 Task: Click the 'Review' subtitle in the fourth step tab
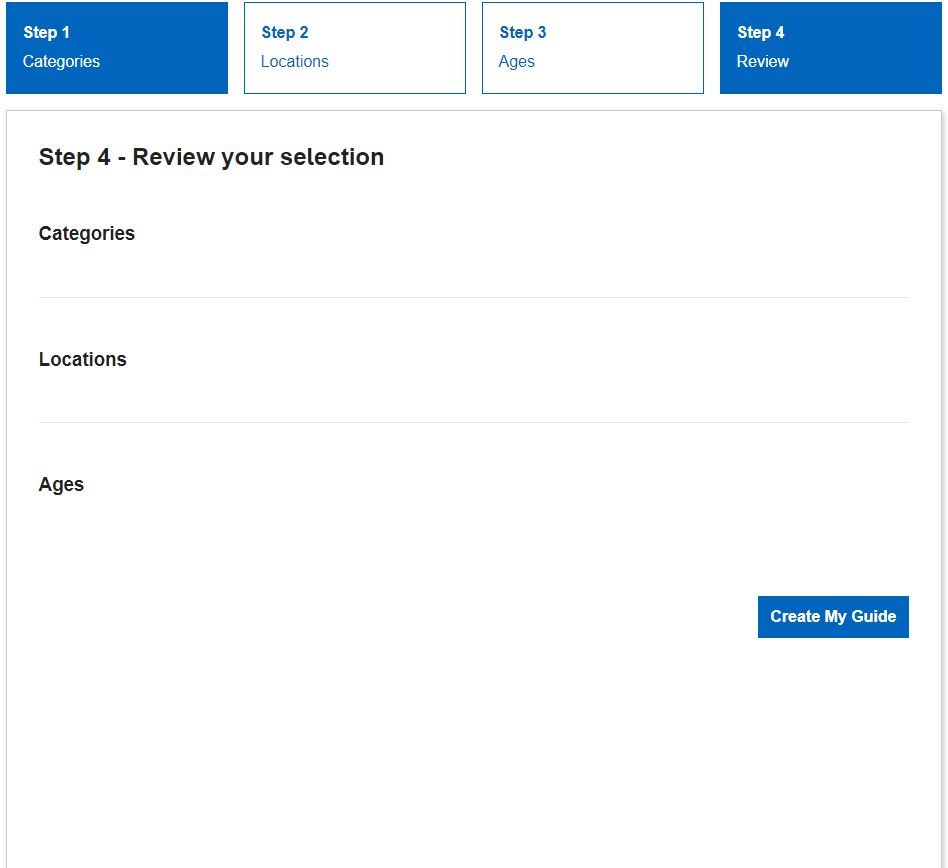(x=763, y=61)
